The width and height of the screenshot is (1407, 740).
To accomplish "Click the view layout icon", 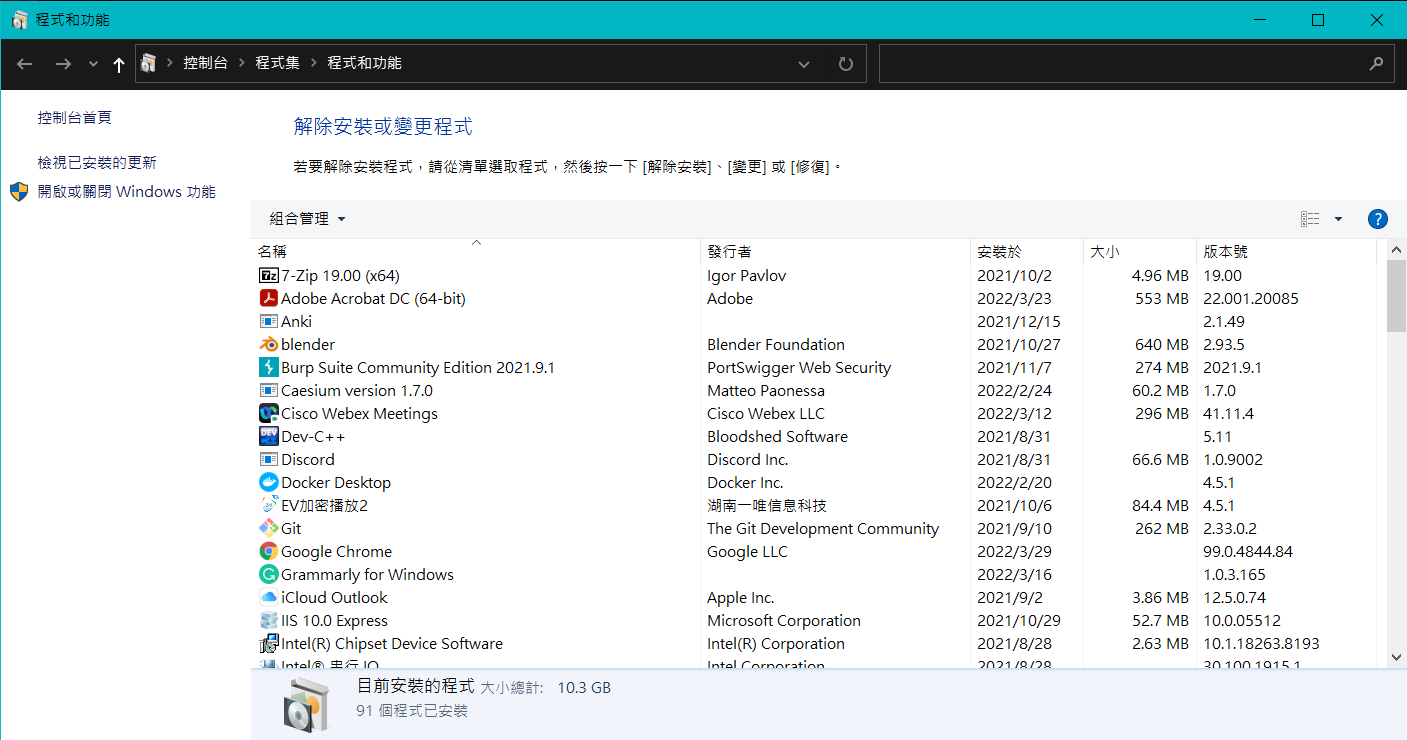I will [x=1310, y=219].
